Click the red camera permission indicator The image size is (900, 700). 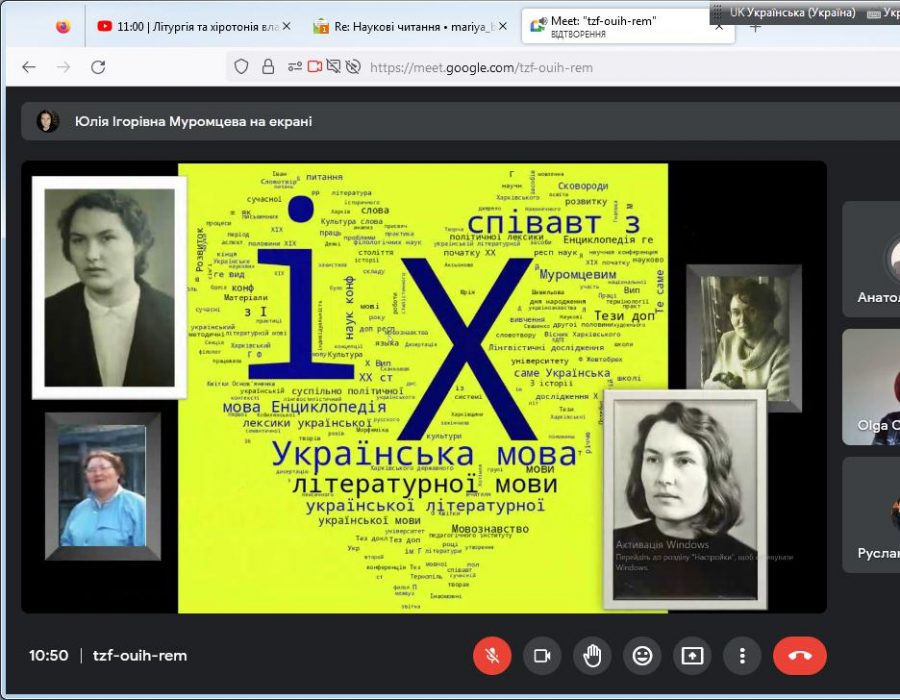click(314, 67)
